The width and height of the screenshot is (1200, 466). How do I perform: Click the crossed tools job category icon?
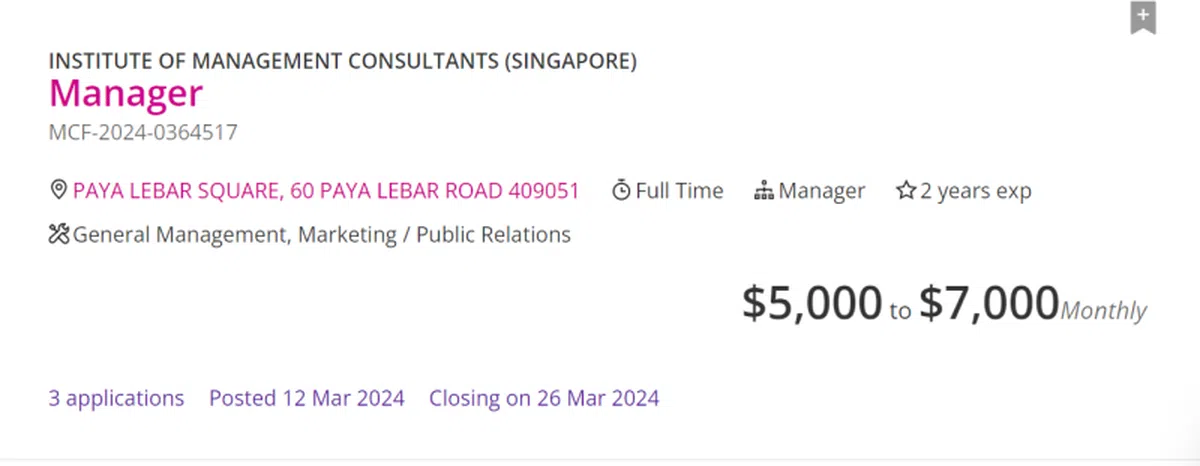click(x=59, y=235)
